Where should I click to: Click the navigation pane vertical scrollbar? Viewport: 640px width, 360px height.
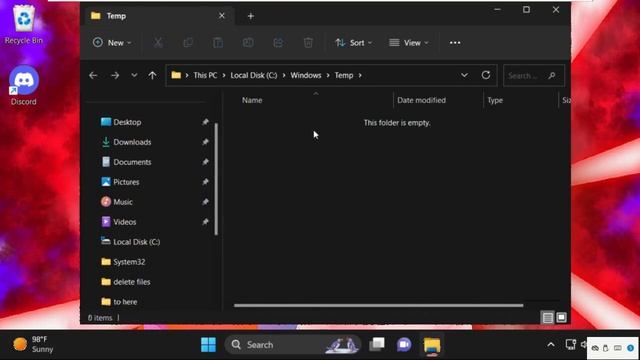[x=216, y=179]
